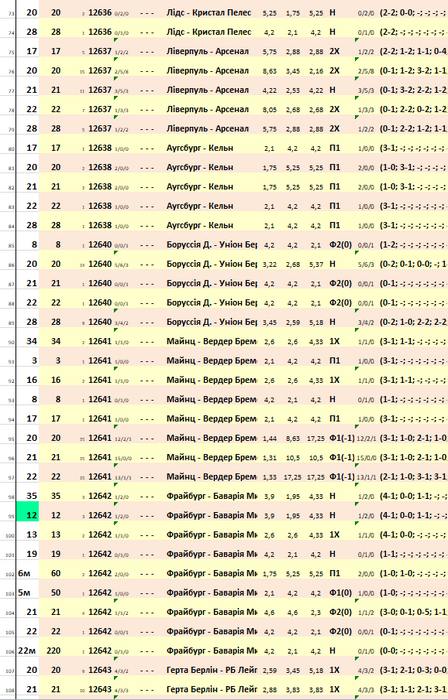Click ID cell 12643 in row 107
The height and width of the screenshot is (700, 448).
[x=100, y=670]
